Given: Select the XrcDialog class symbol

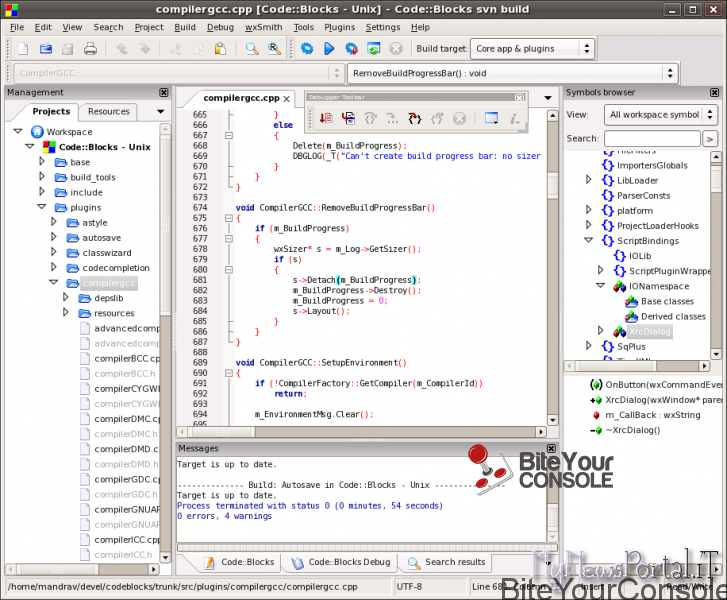Looking at the screenshot, I should 650,332.
